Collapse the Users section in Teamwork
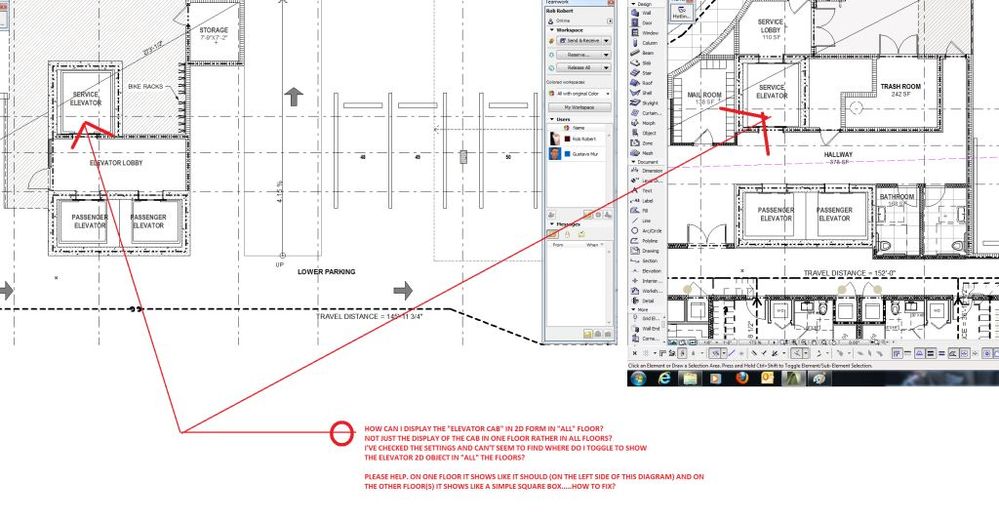 click(552, 119)
